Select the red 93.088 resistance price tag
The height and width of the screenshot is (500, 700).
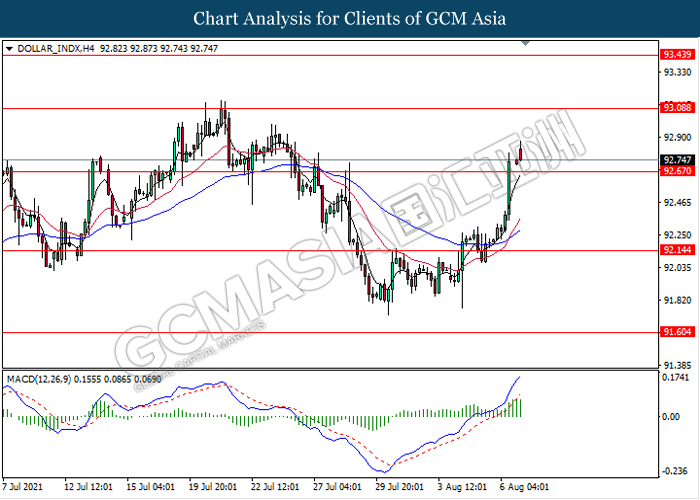click(676, 106)
